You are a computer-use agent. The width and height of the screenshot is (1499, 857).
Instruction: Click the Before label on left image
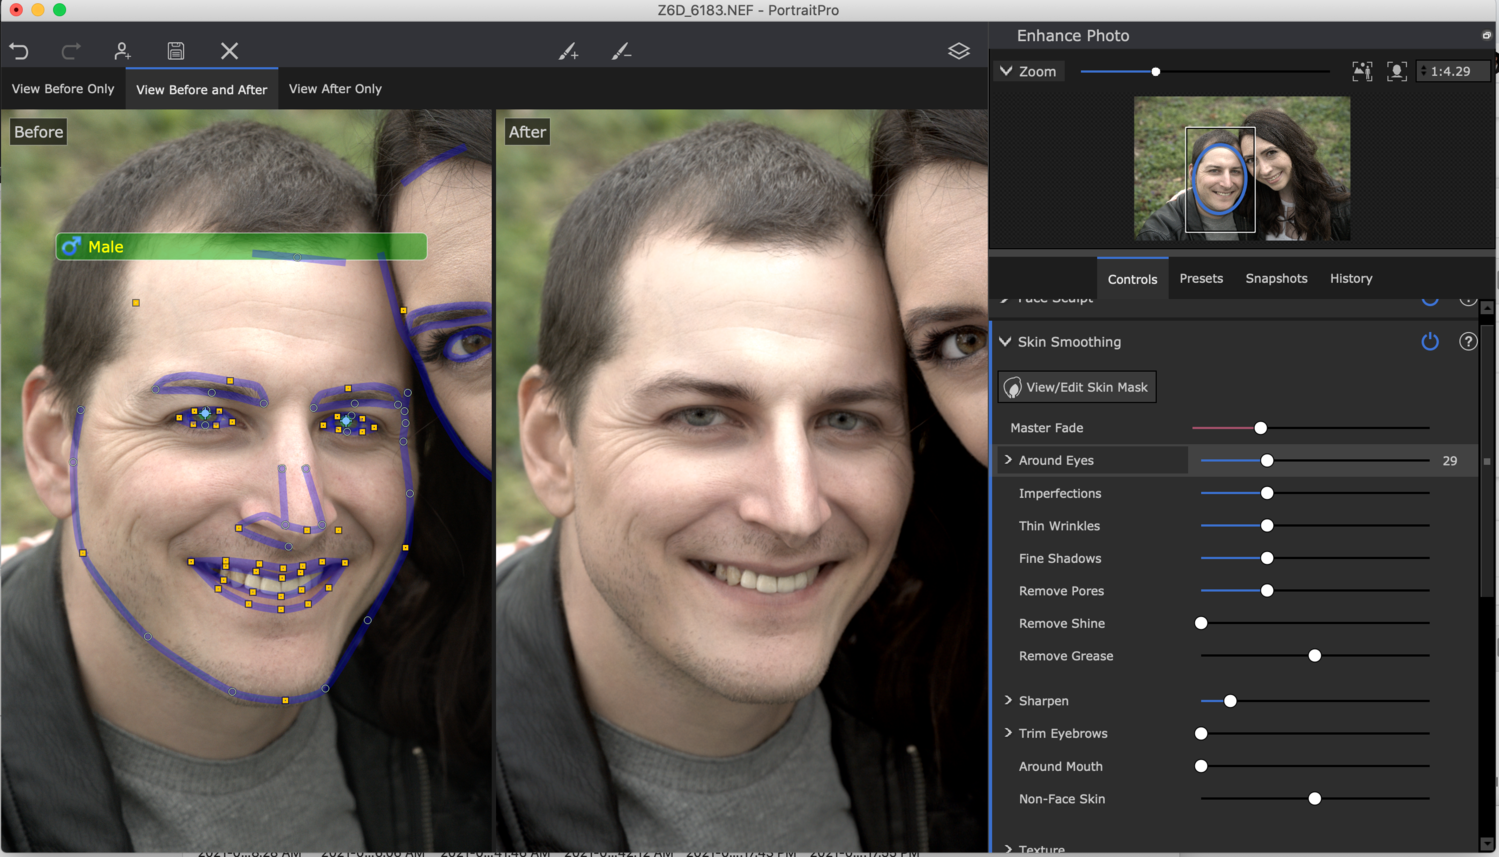pyautogui.click(x=39, y=132)
